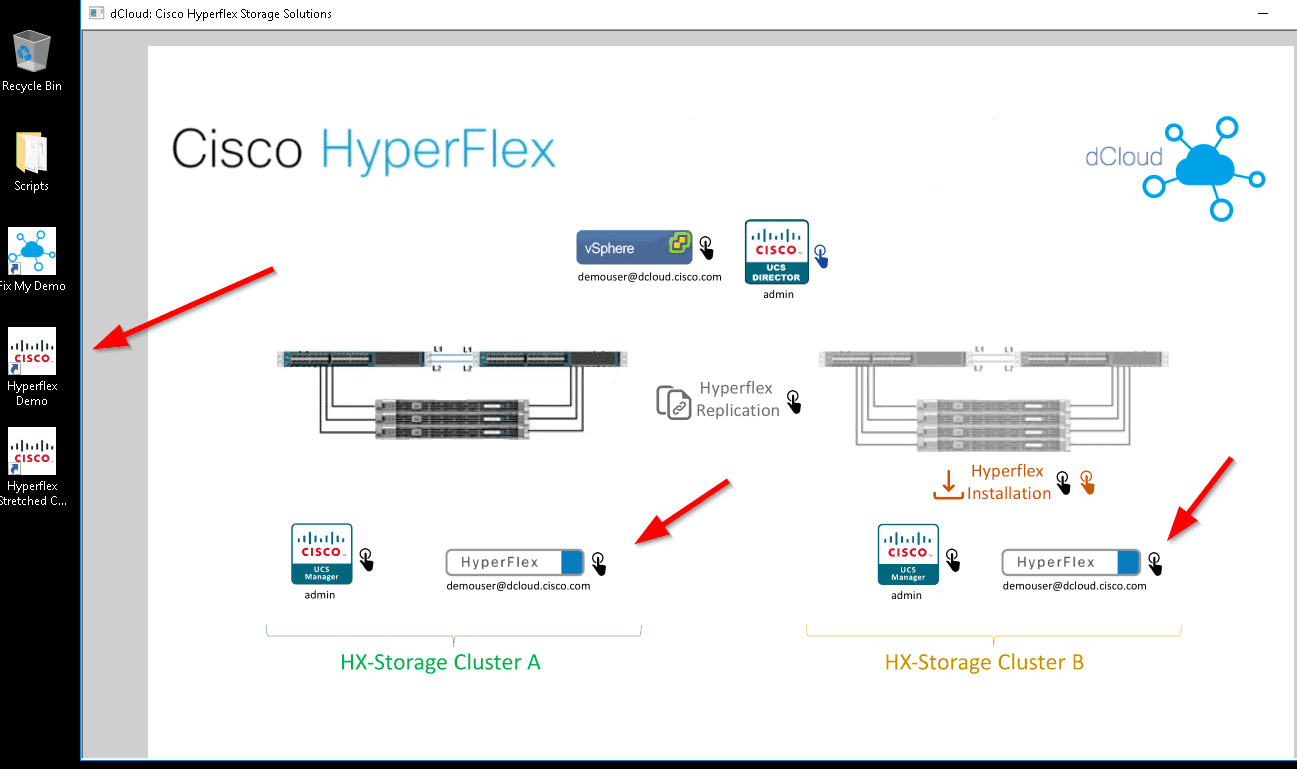Image resolution: width=1297 pixels, height=769 pixels.
Task: Click the Hyperflex Installation label
Action: click(x=1008, y=482)
